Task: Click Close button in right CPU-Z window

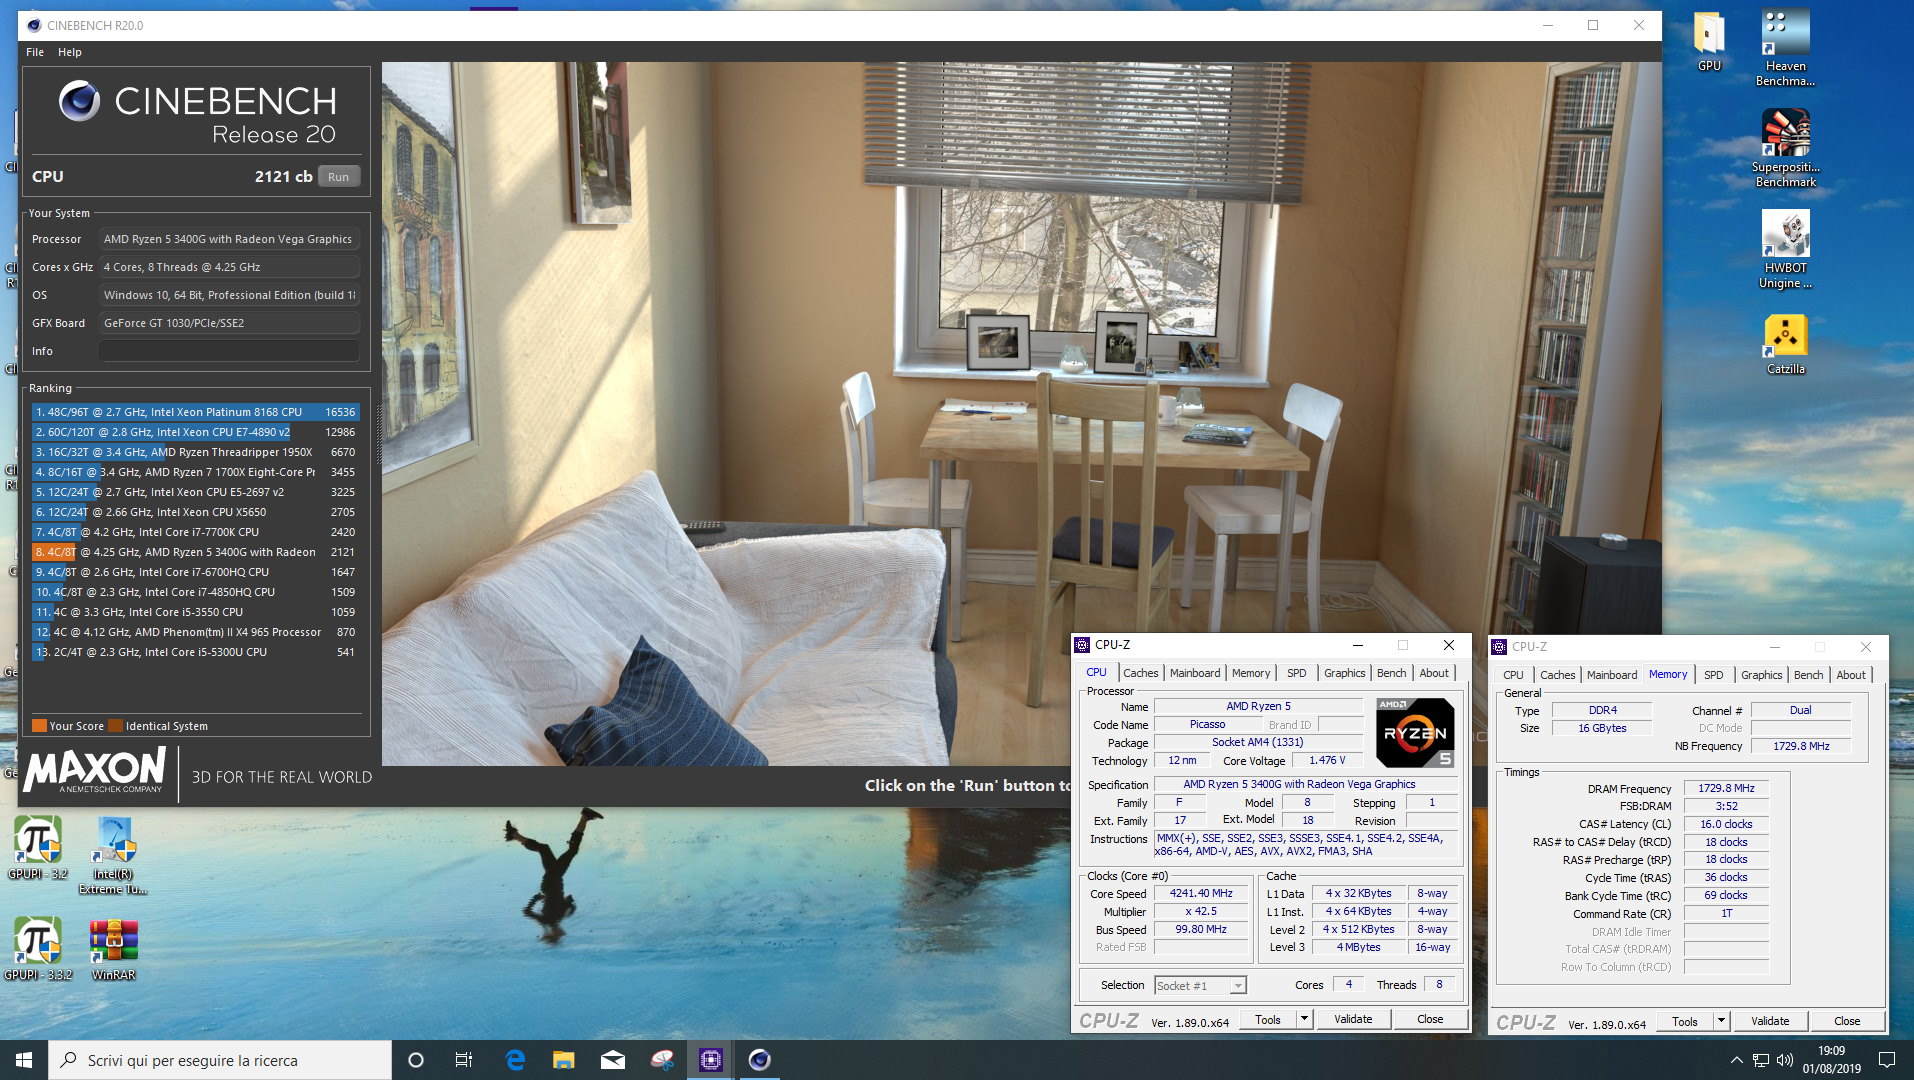Action: [x=1847, y=1021]
